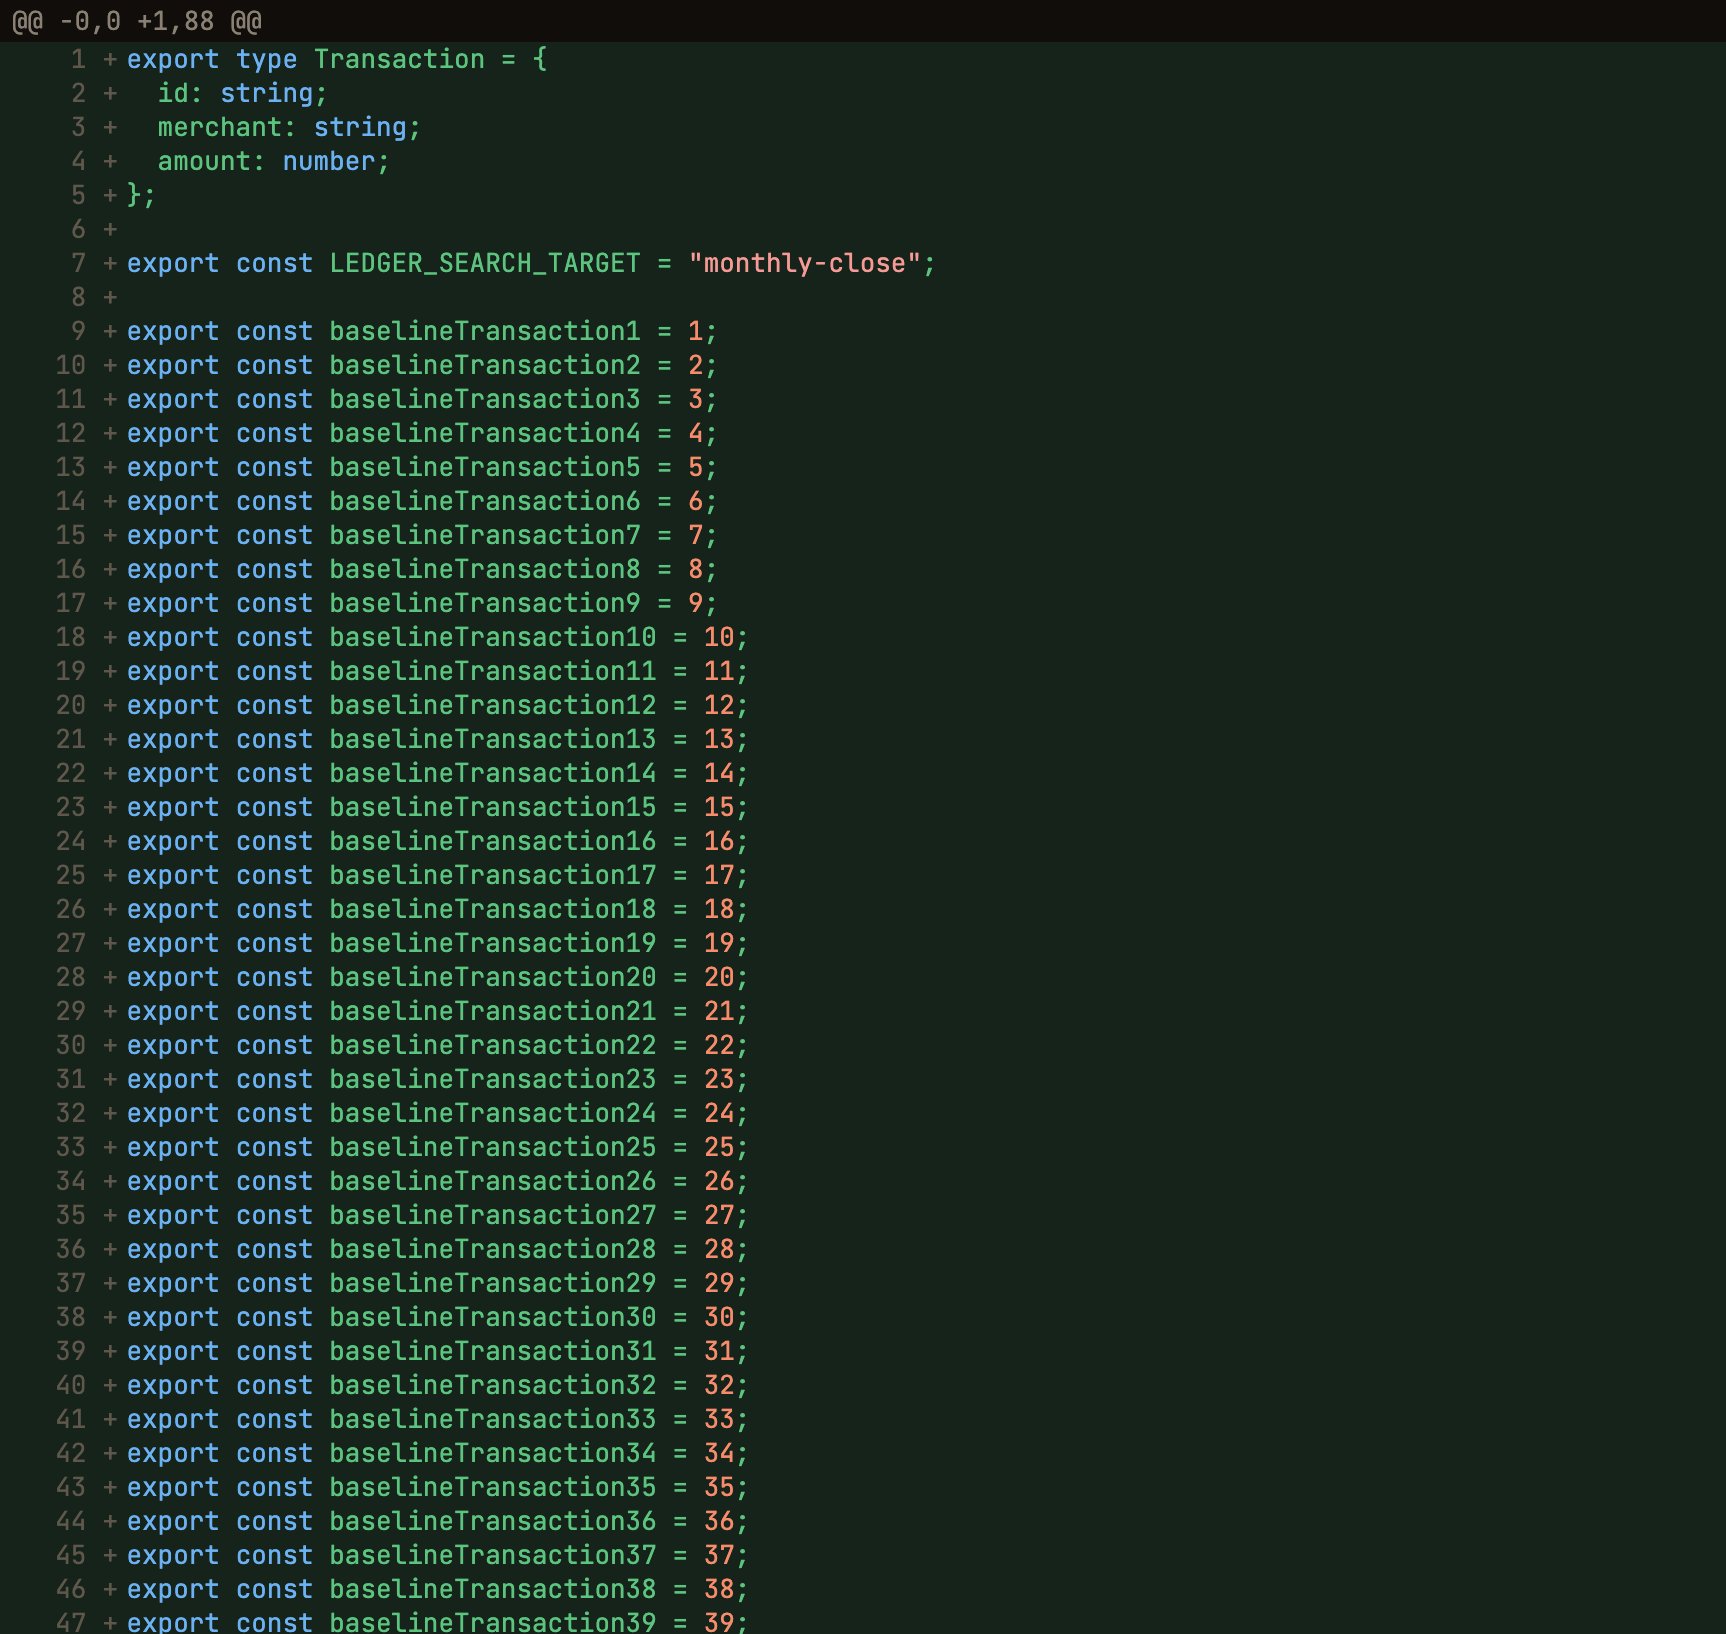Screen dimensions: 1726x1634
Task: Click the baselineTransaction4 identifier
Action: (x=485, y=433)
